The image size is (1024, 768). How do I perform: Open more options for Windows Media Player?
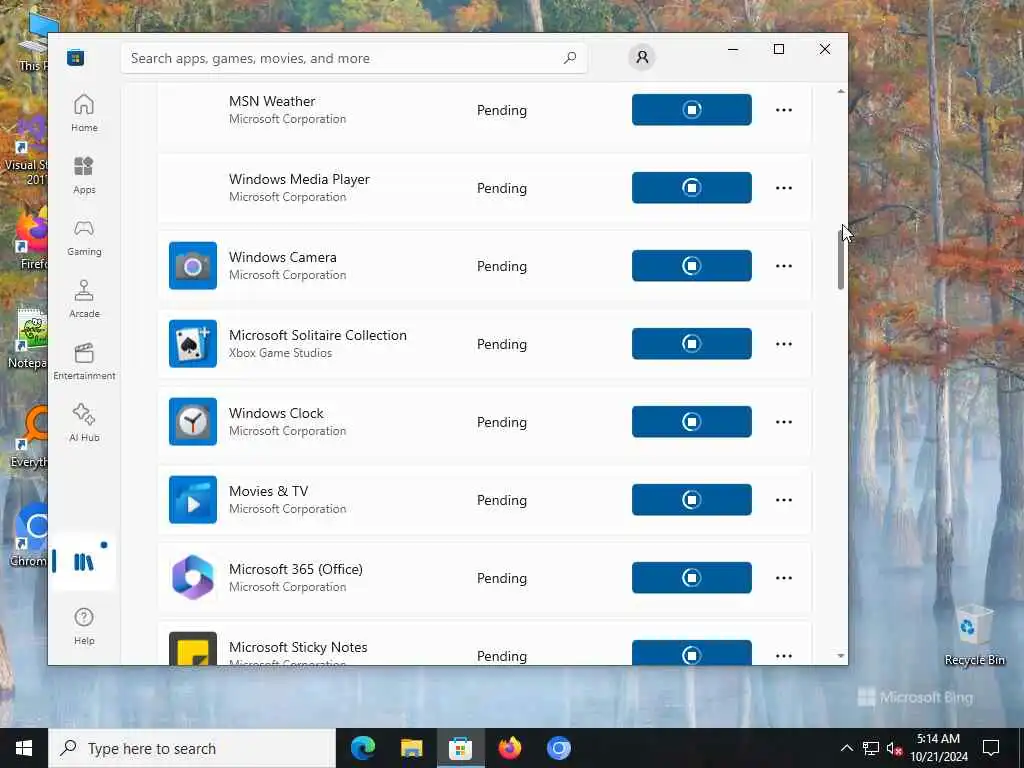(784, 188)
